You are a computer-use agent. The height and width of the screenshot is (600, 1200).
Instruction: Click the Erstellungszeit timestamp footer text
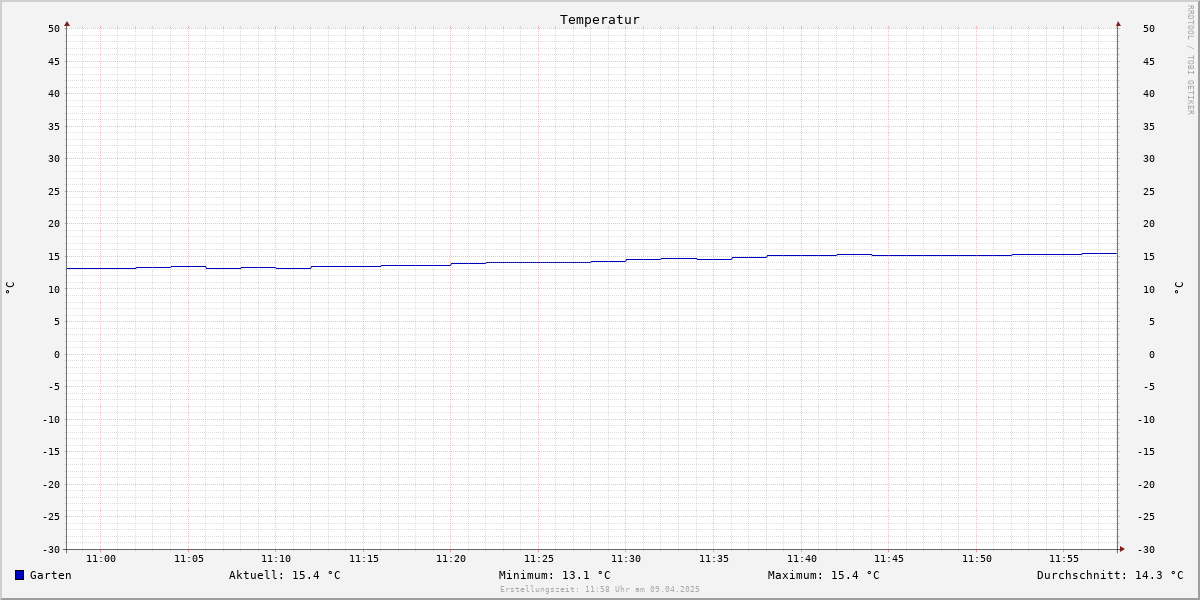(600, 589)
